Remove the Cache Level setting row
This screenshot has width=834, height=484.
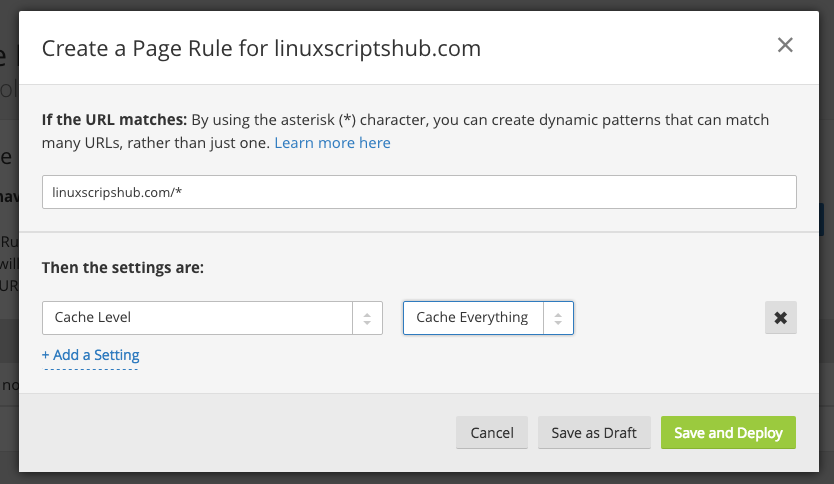click(x=780, y=318)
